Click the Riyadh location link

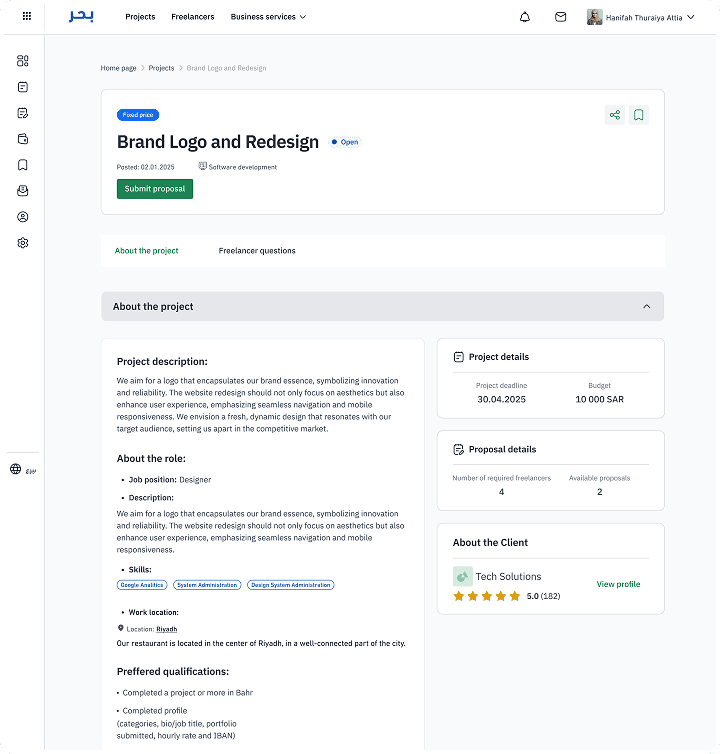167,629
